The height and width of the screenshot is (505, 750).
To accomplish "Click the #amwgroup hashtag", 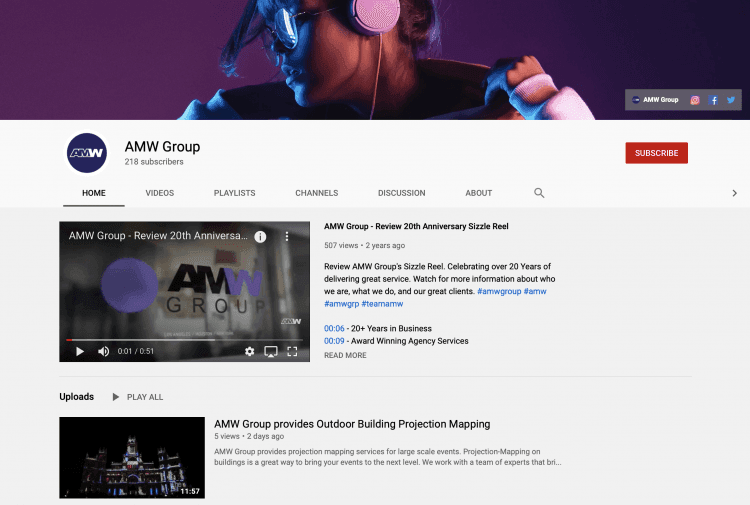I will pyautogui.click(x=499, y=291).
